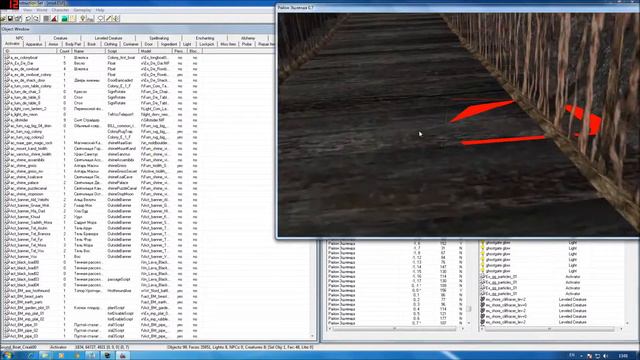Select the Act_banner_Tel_Fyr row
Screen dimensions: 640x360
coord(102,240)
